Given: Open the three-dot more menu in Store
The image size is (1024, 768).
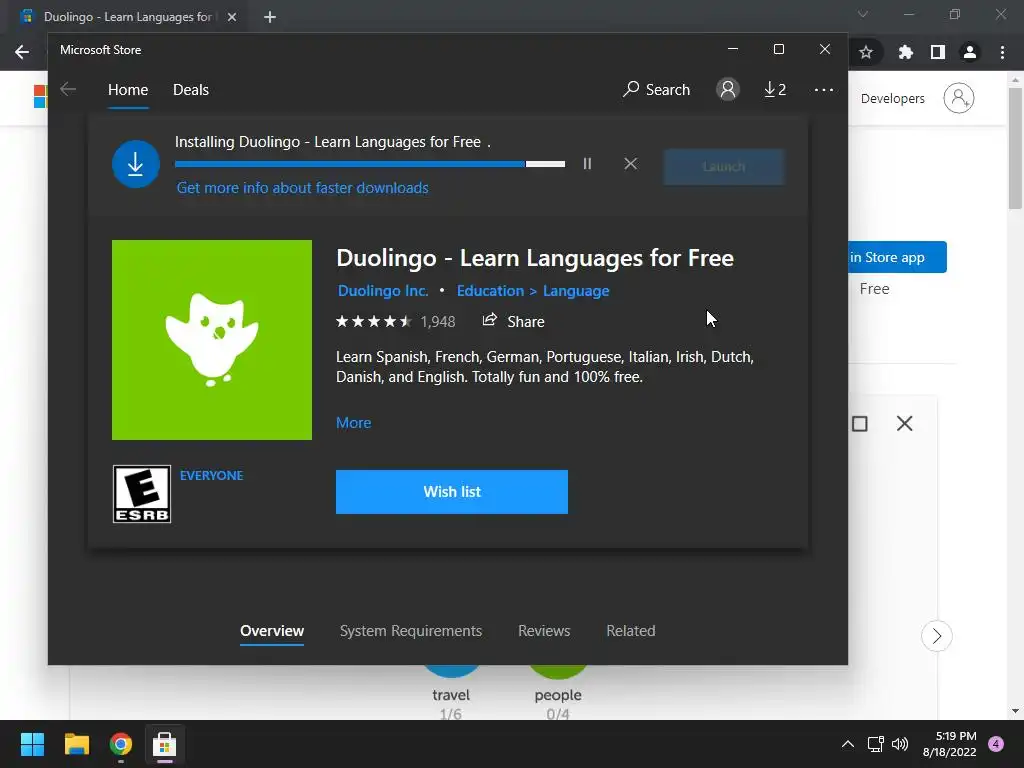Looking at the screenshot, I should [x=824, y=89].
